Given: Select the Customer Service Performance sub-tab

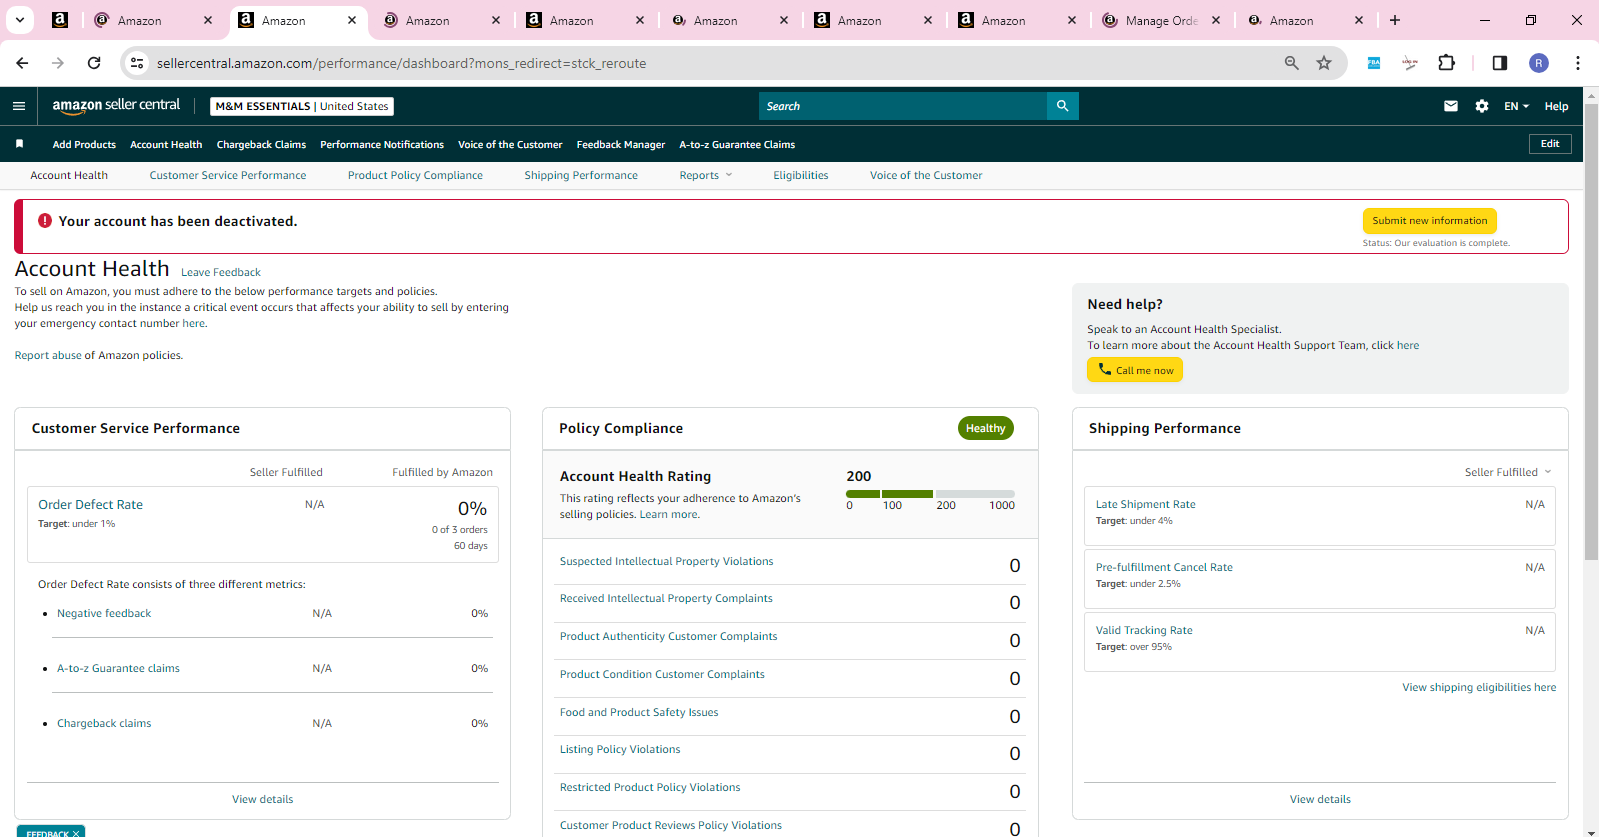Looking at the screenshot, I should click(228, 175).
